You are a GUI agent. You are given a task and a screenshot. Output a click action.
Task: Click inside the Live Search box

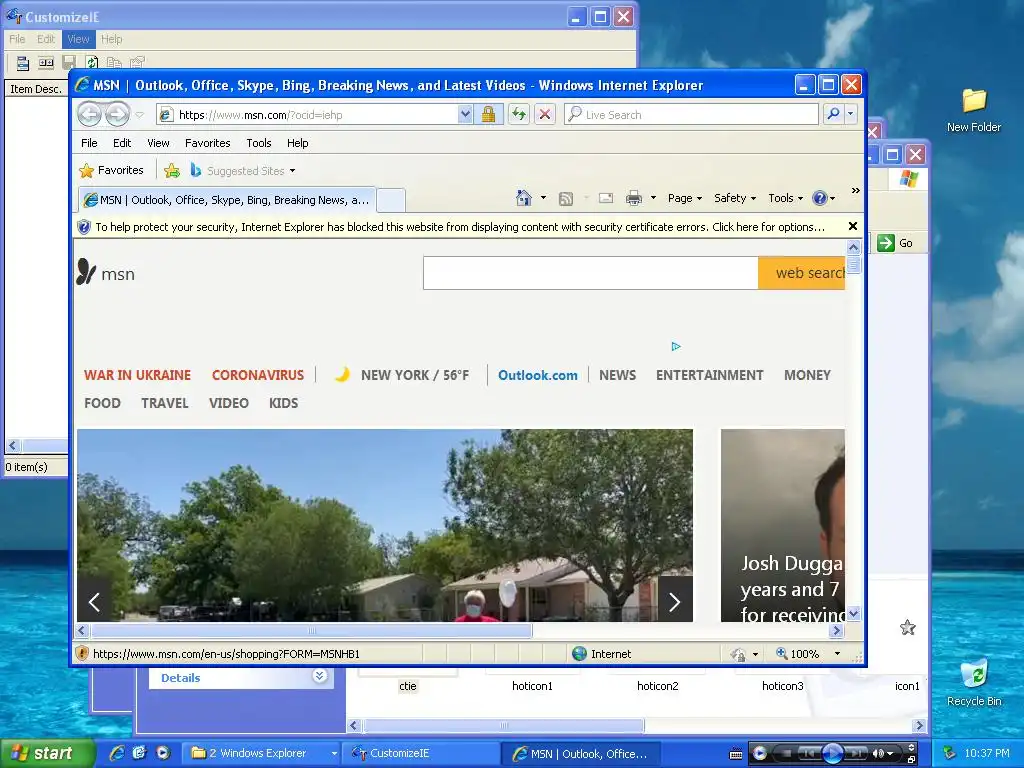point(691,115)
